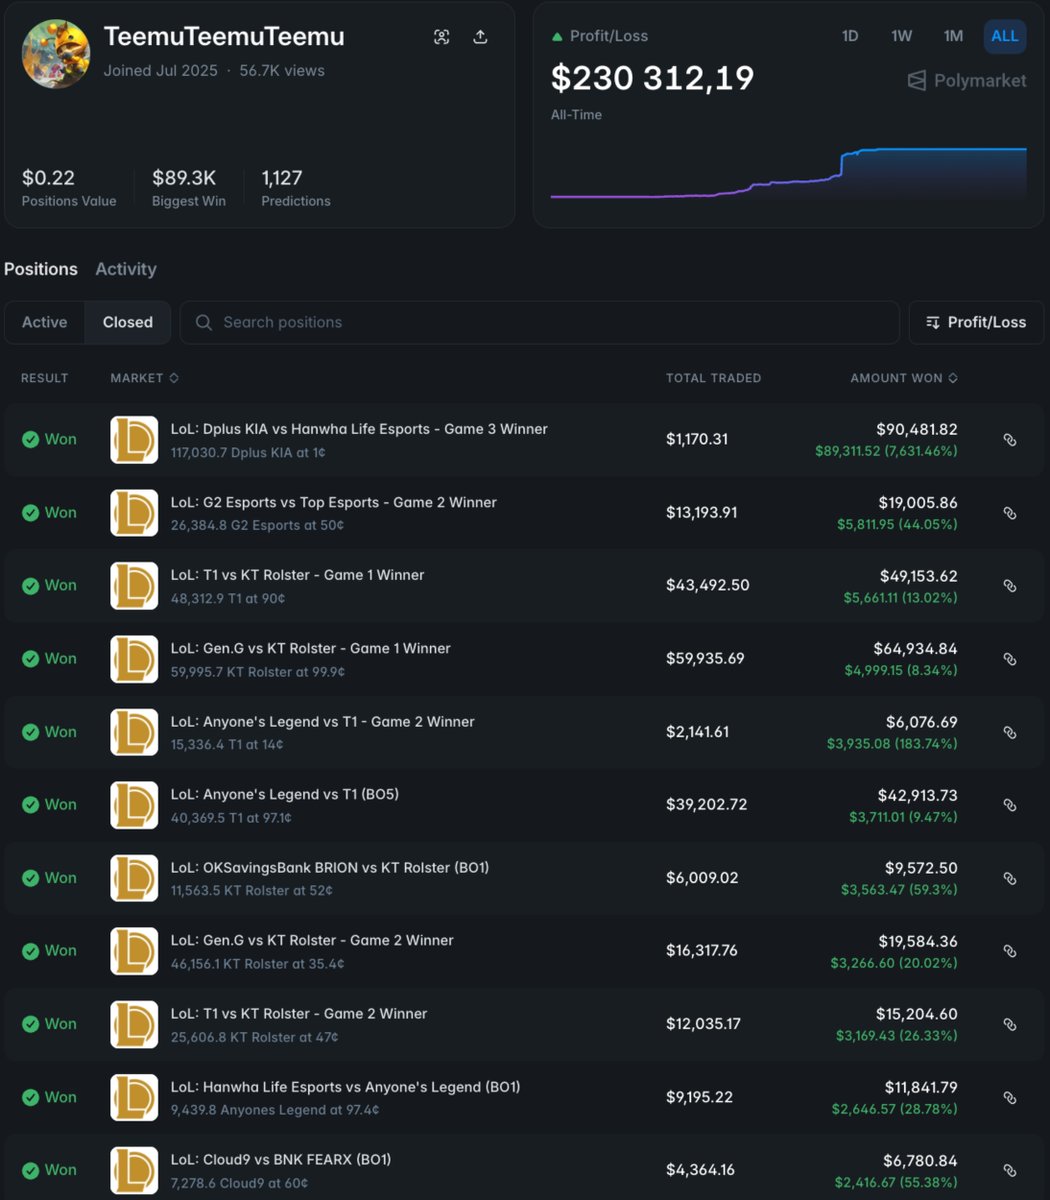Click LoL logo of OKSavingsBank BRION market

(134, 878)
